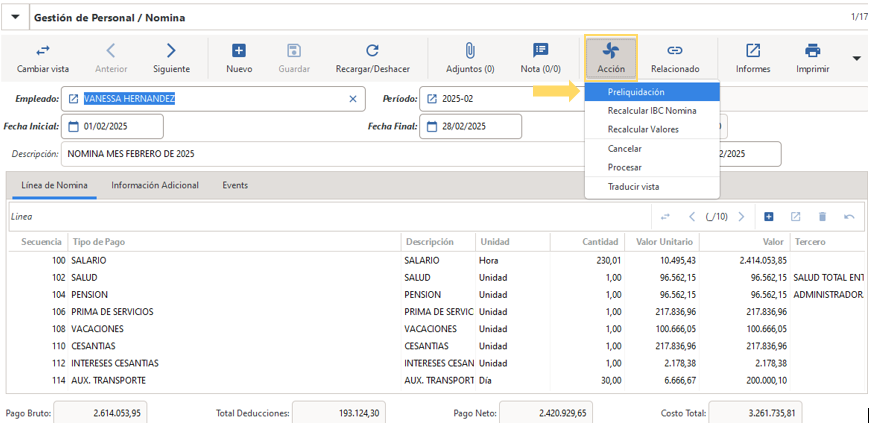Screen dimensions: 869x423
Task: Click the Pago Bruto value field
Action: 101,413
